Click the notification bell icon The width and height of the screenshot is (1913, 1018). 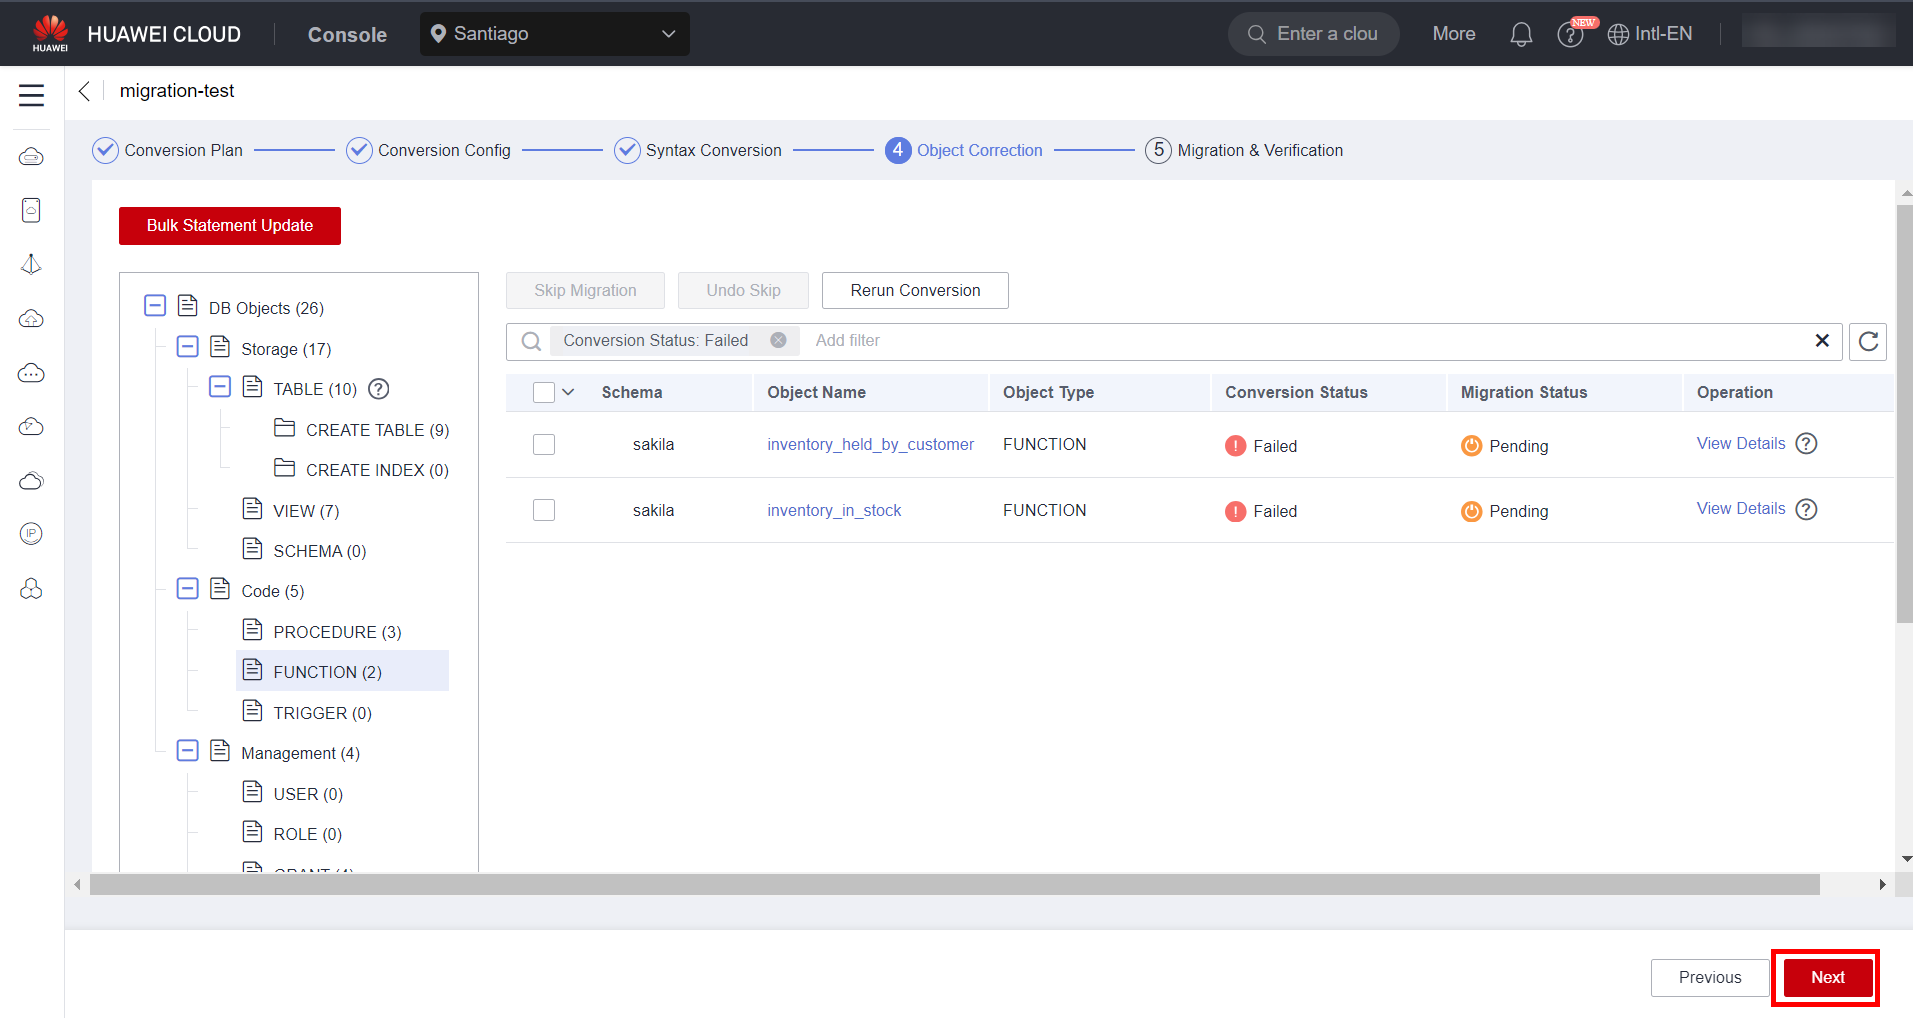click(1520, 34)
